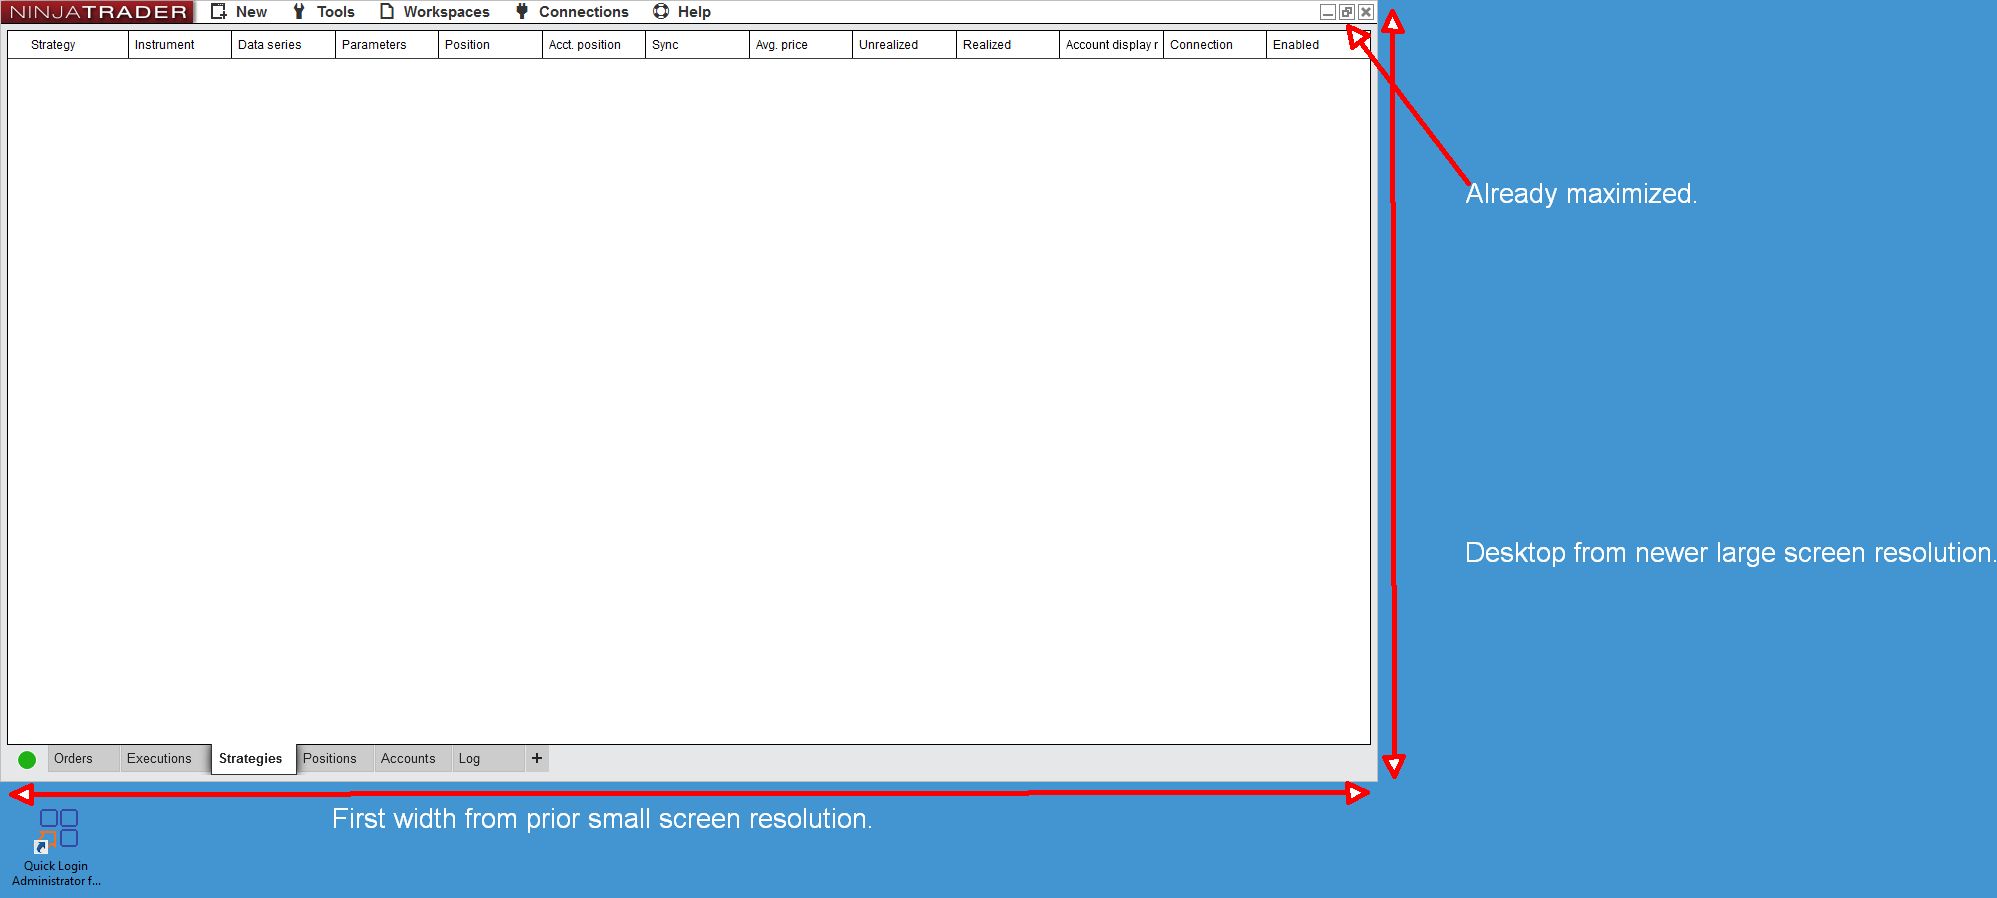Click the Account display column header
Viewport: 1997px width, 898px height.
point(1111,45)
